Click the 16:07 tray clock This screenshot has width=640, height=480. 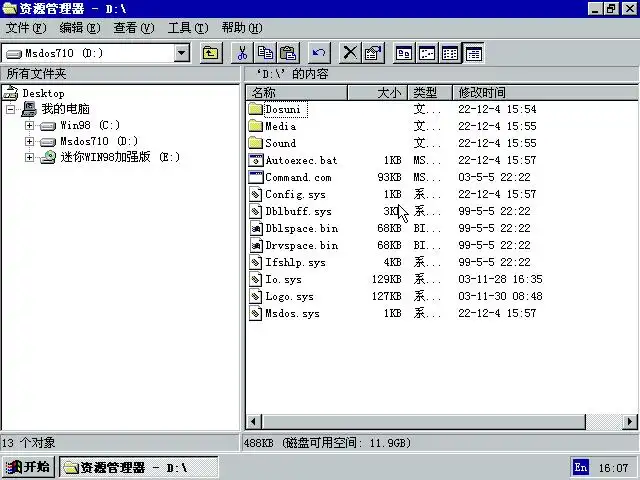pos(613,468)
